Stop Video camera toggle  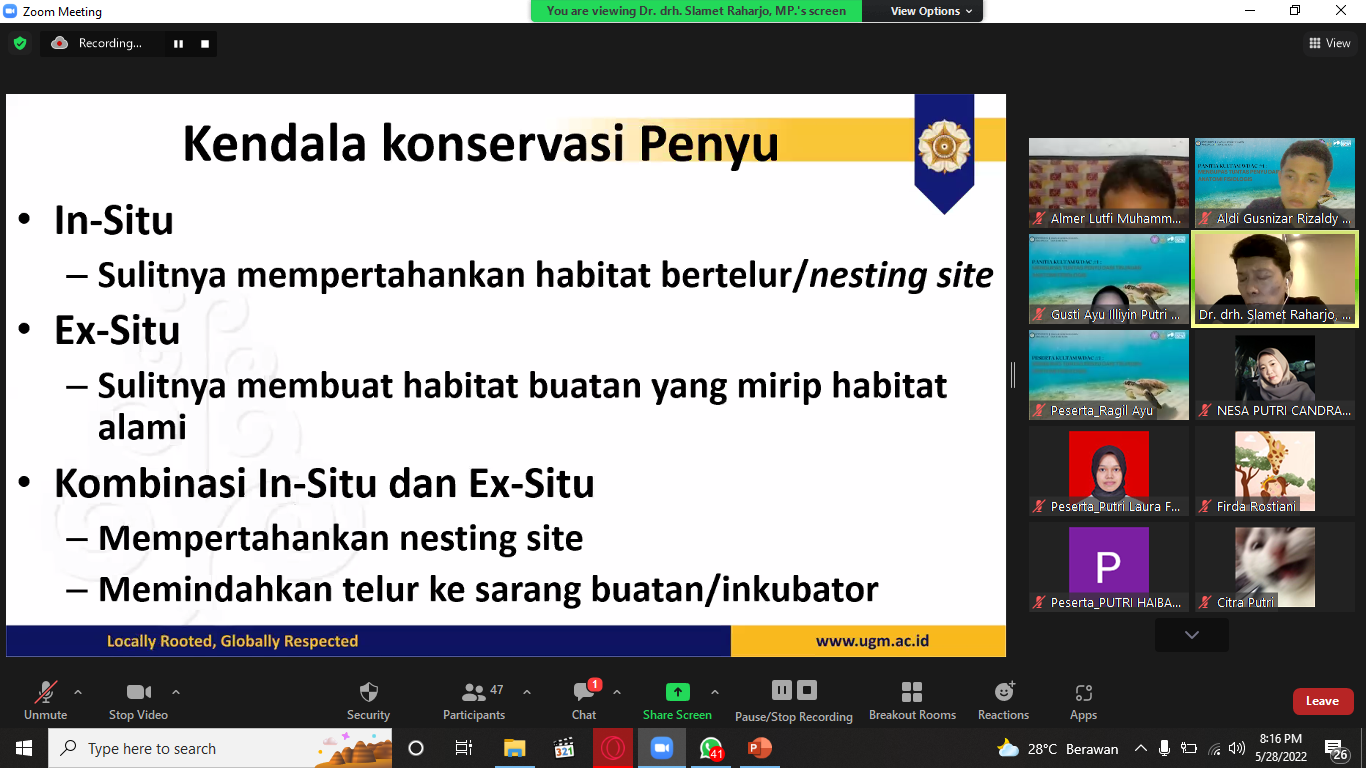(x=138, y=700)
